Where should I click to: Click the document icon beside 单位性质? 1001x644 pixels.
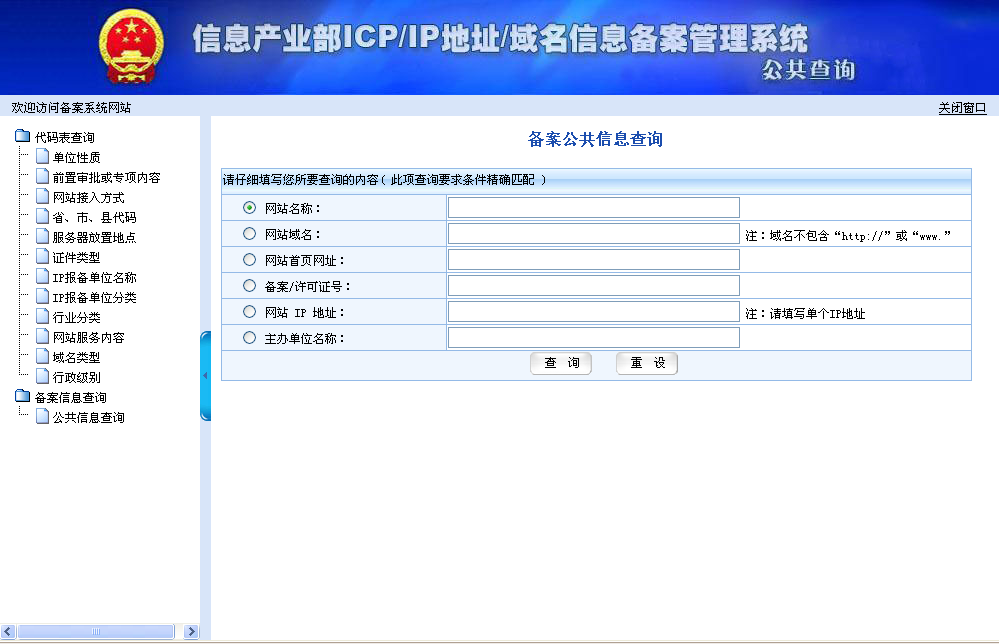tap(43, 156)
